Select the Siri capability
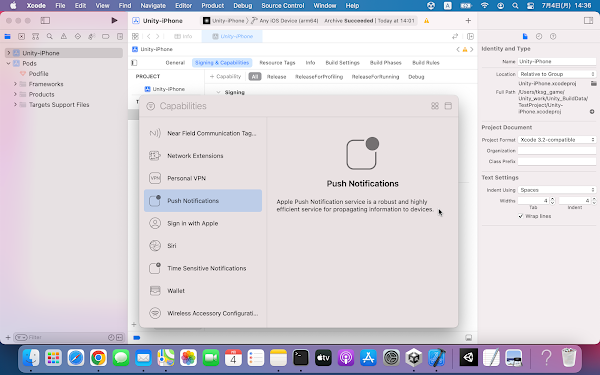Screen dimensions: 600x375 tap(203, 246)
